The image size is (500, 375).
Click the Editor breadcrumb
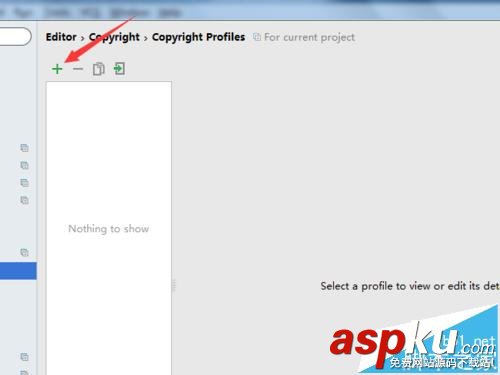[x=61, y=37]
